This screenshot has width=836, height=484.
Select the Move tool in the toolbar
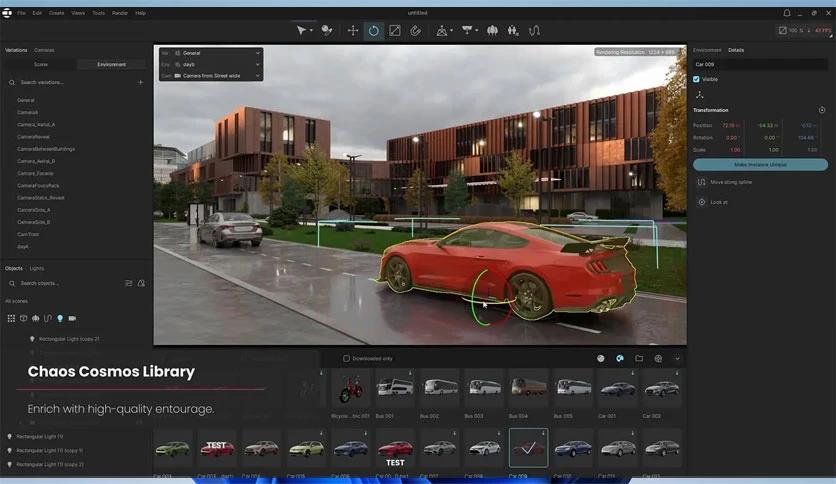(x=352, y=31)
